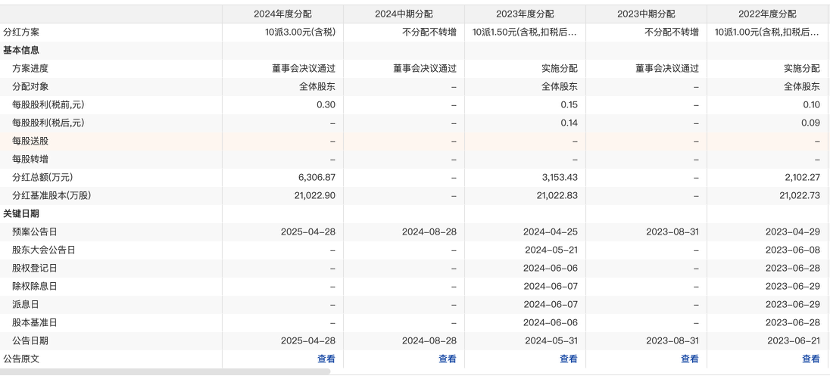This screenshot has width=830, height=380.
Task: Click the 每股股利(税前,元) row label
Action: (48, 105)
